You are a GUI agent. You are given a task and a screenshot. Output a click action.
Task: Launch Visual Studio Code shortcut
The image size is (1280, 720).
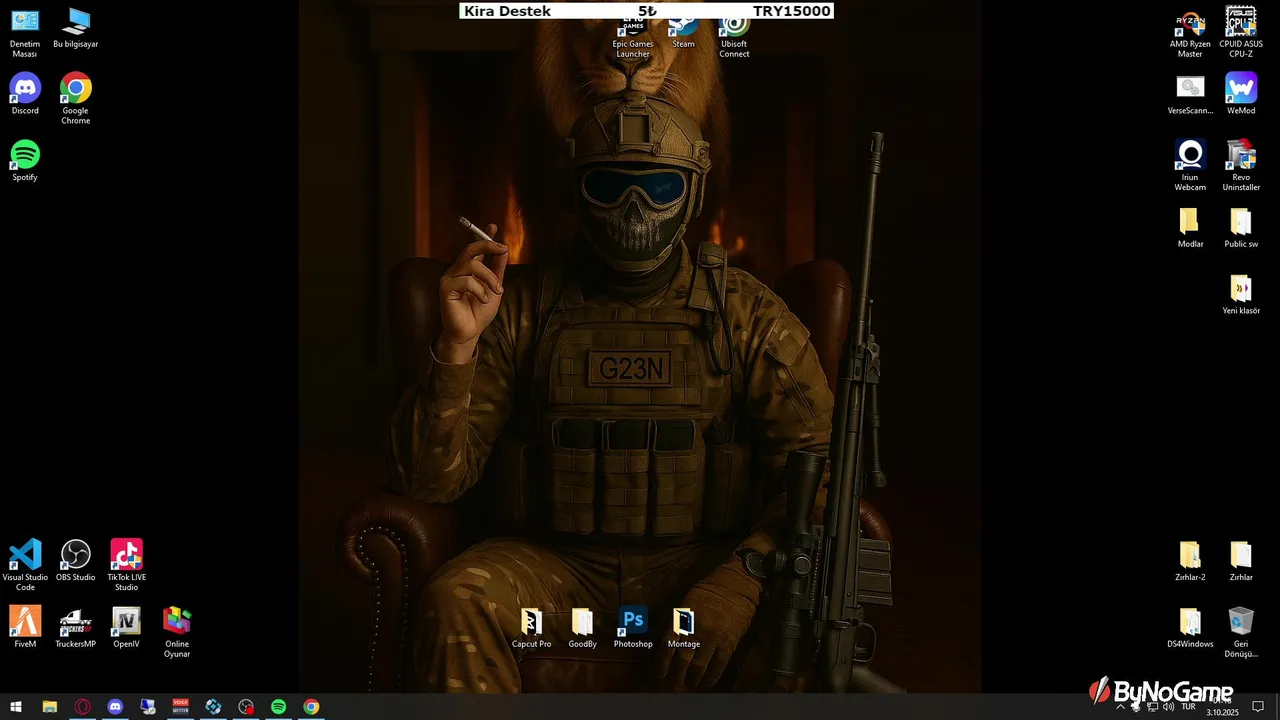[x=25, y=565]
